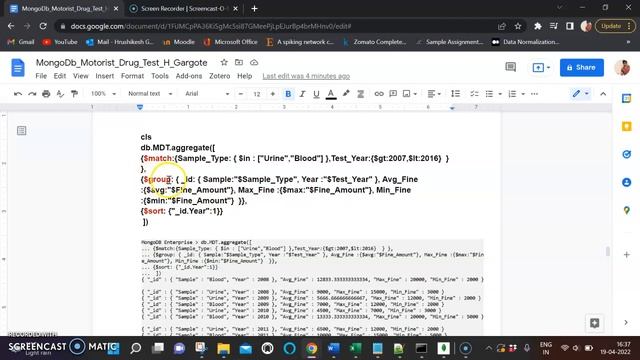Open the text alignment dropdown
640x360 pixels.
coord(434,94)
